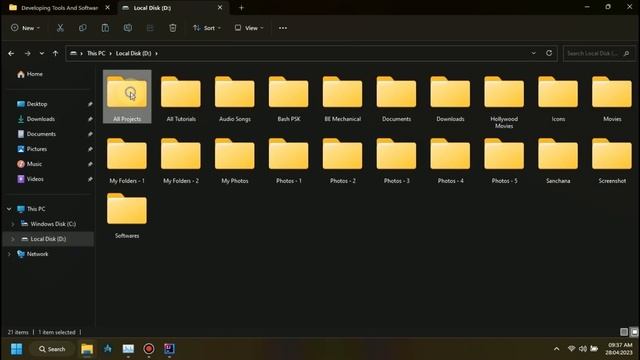Select the Screenshot folder
Screen dimensions: 640x360
[612, 160]
